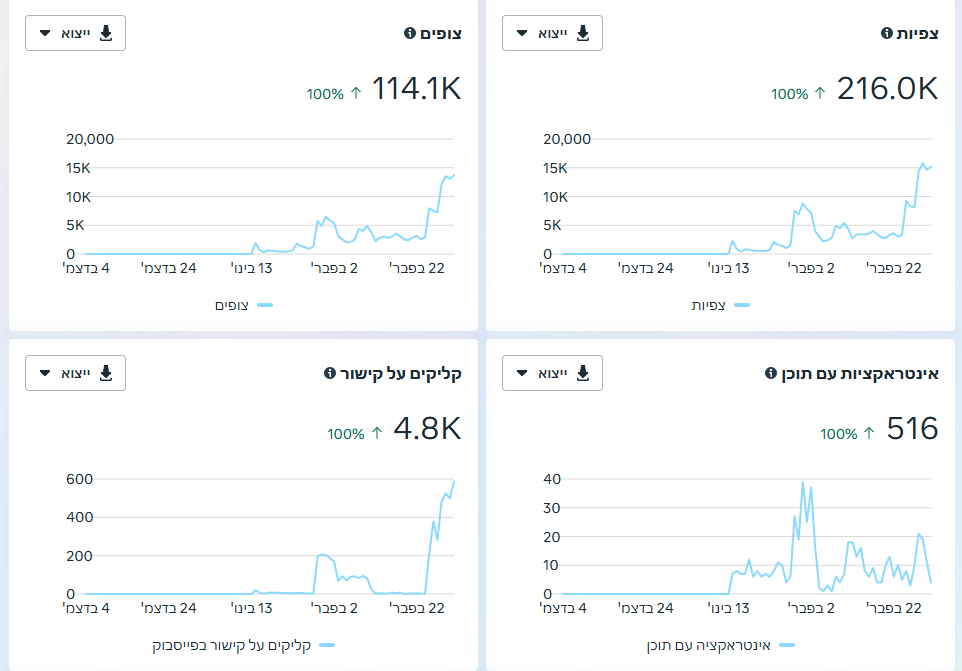The height and width of the screenshot is (671, 962).
Task: Click info icon next to צופים title
Action: [x=410, y=33]
